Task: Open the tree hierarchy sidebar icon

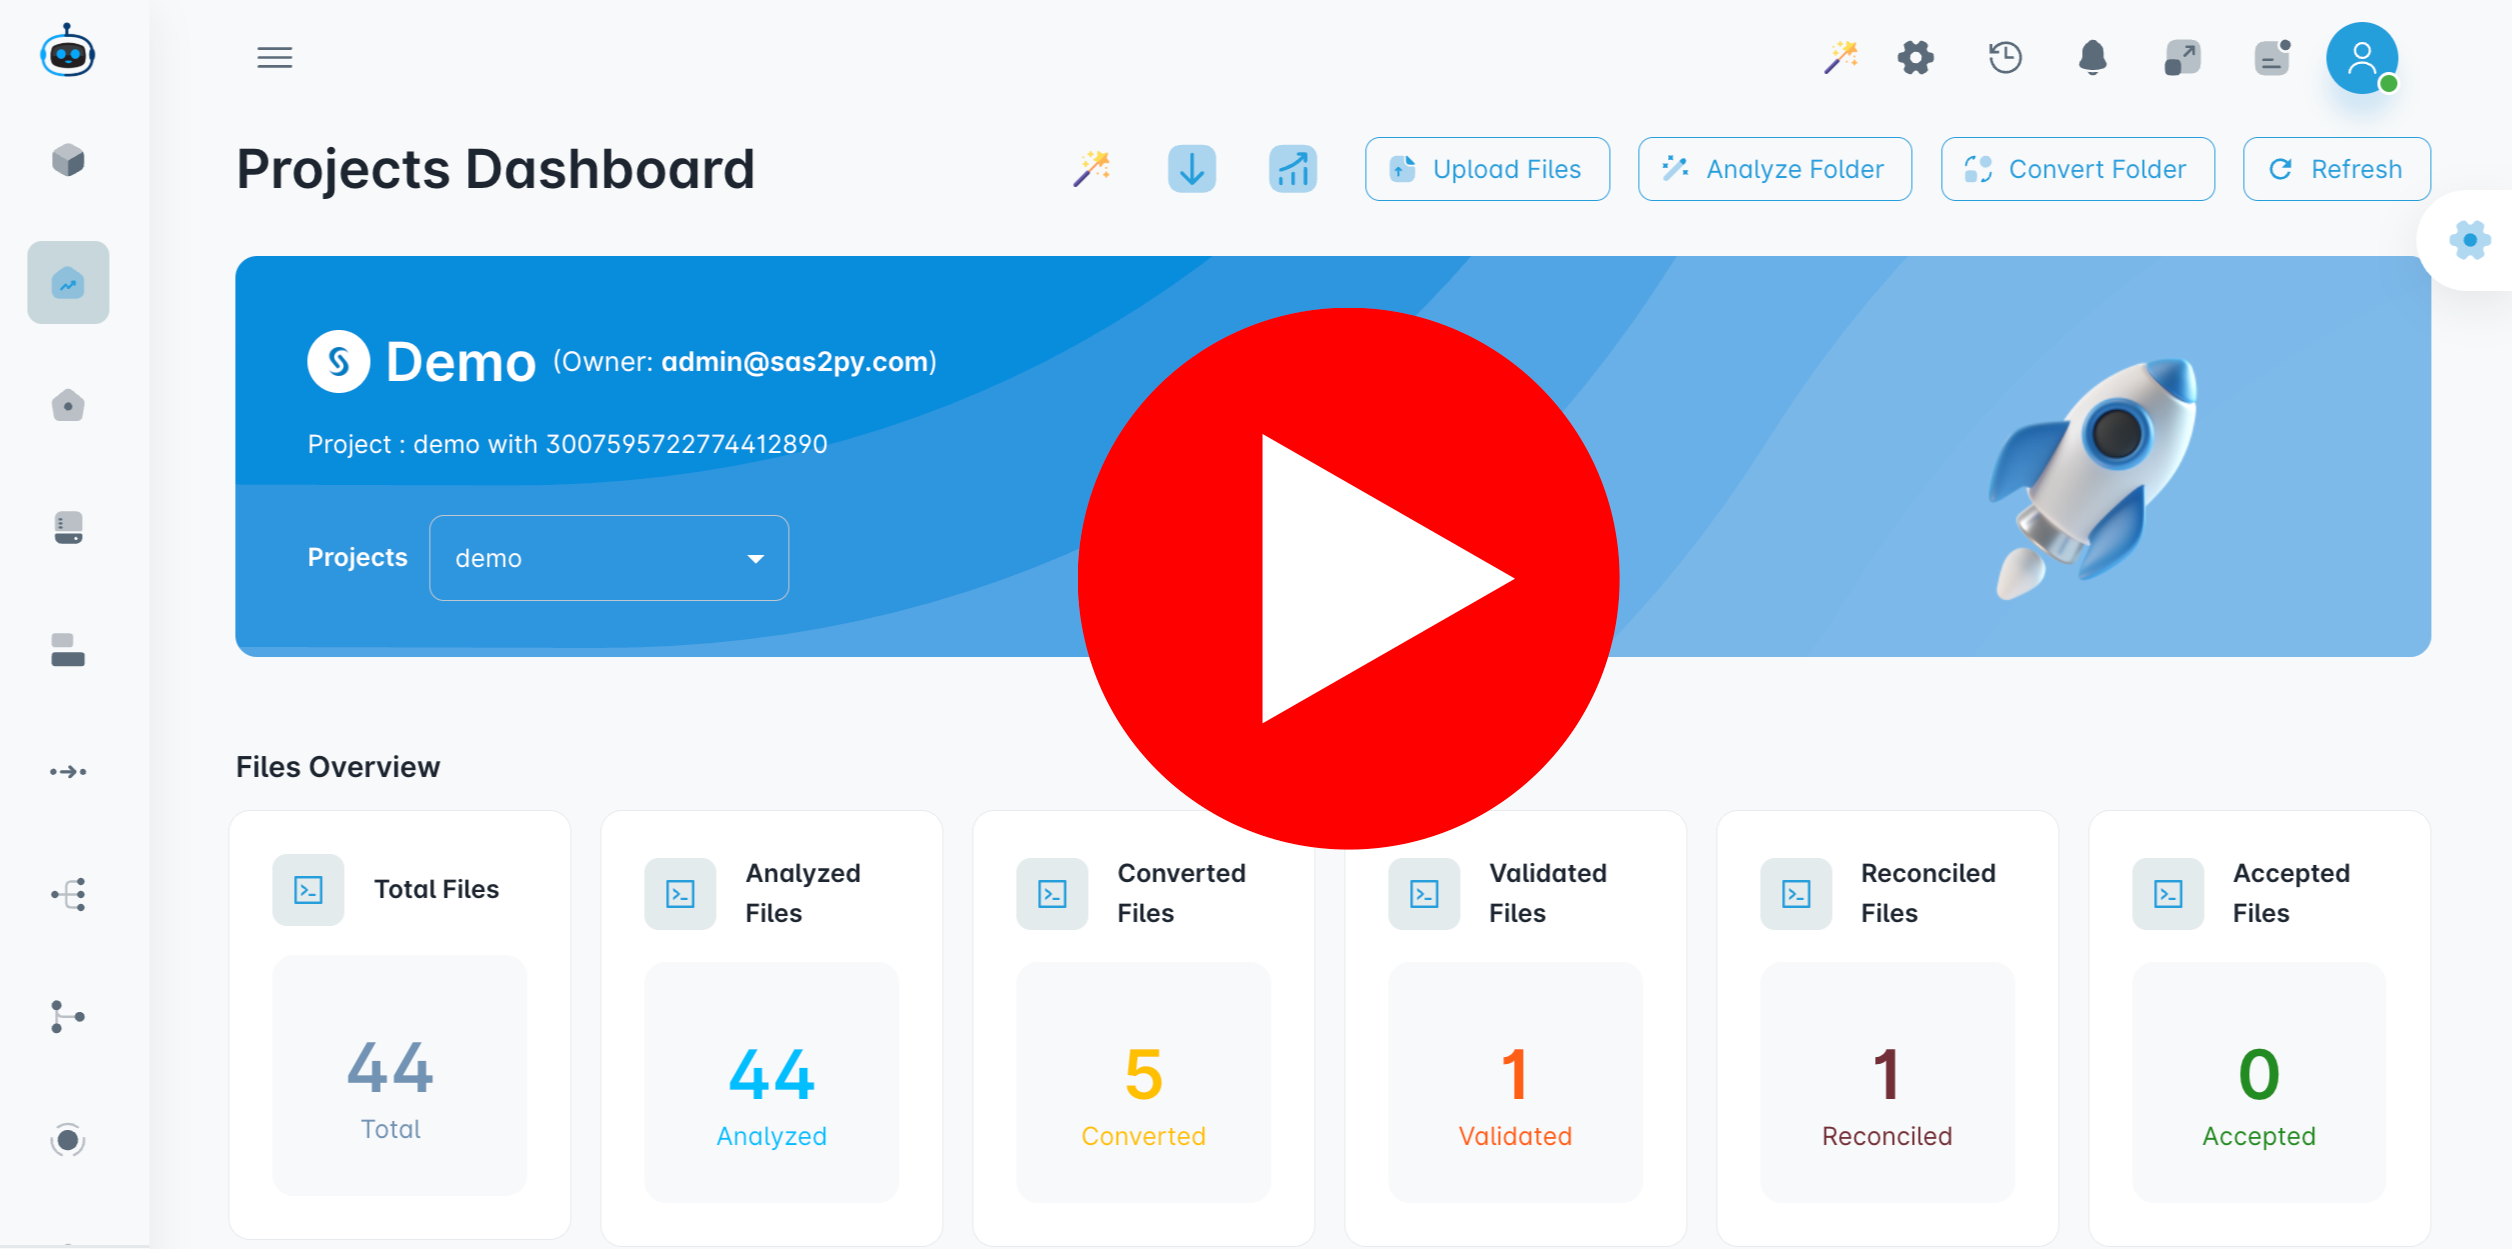Action: pyautogui.click(x=68, y=894)
